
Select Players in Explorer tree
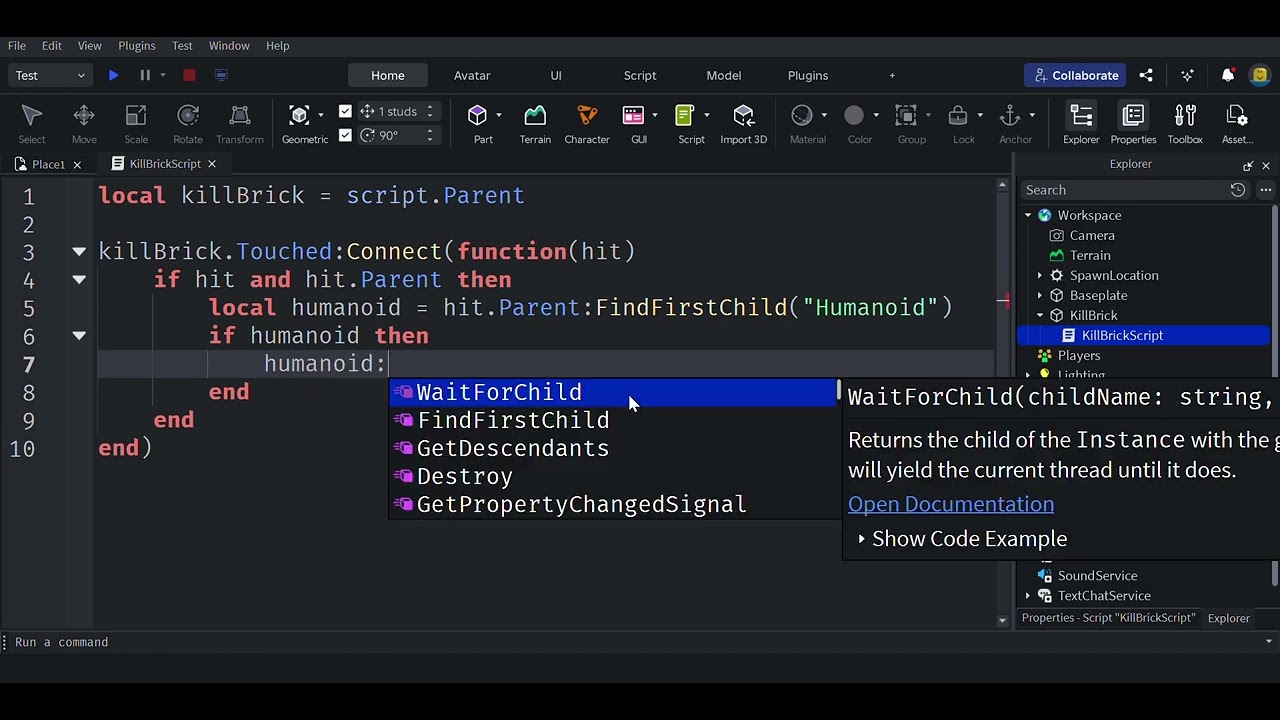tap(1078, 355)
